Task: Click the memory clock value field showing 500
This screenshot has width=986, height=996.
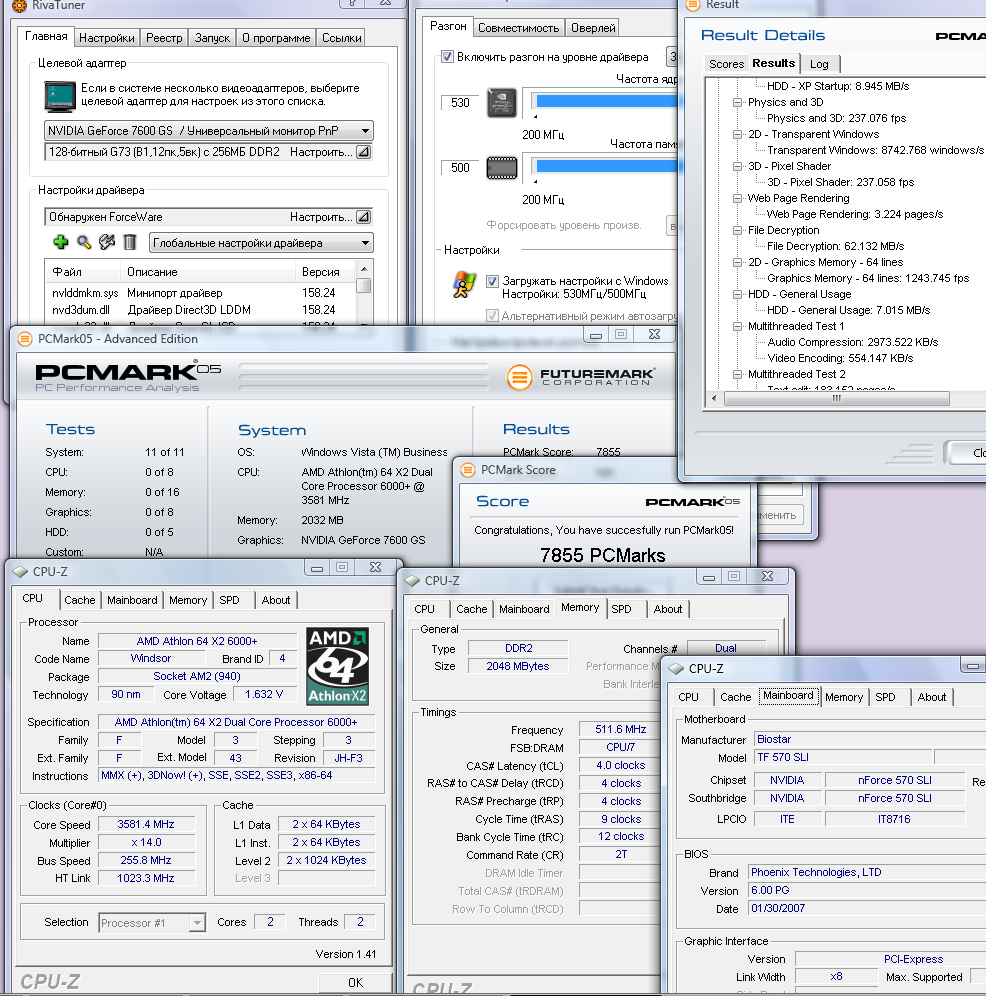Action: click(461, 168)
